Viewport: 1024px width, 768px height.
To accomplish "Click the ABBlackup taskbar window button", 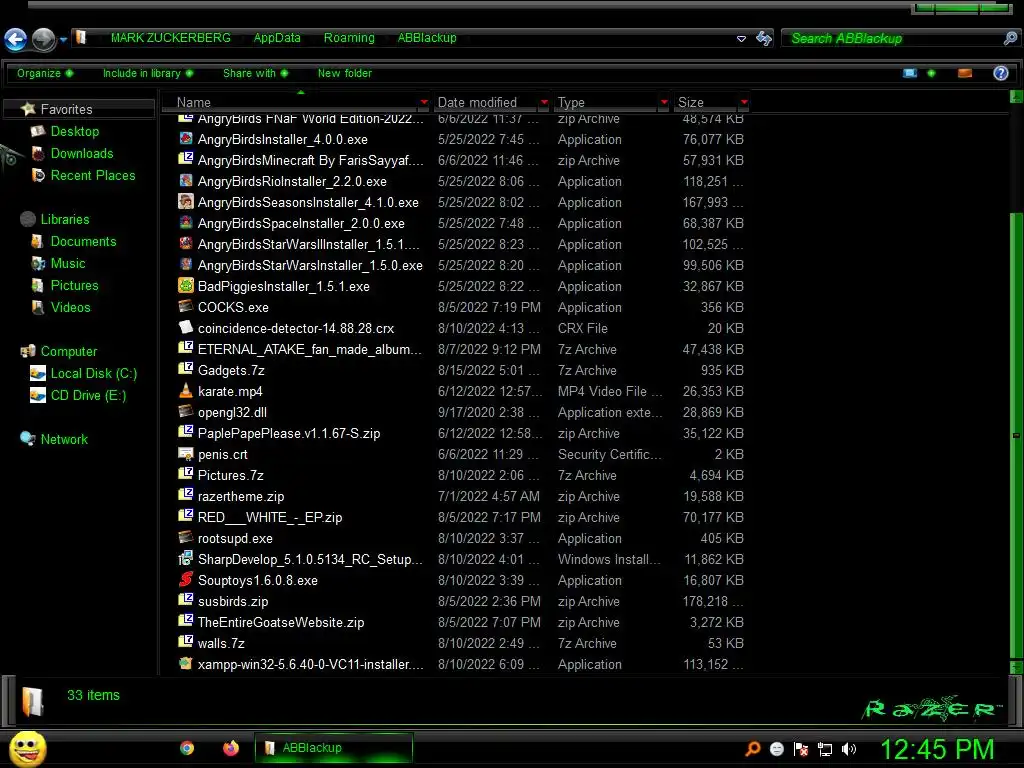I will 334,748.
